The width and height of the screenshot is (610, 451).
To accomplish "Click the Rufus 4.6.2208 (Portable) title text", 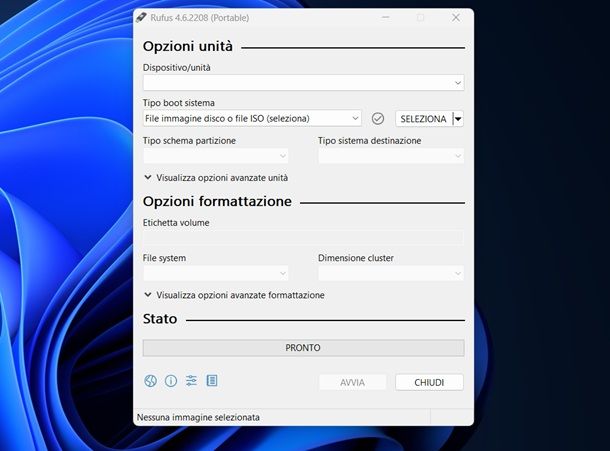I will [200, 18].
